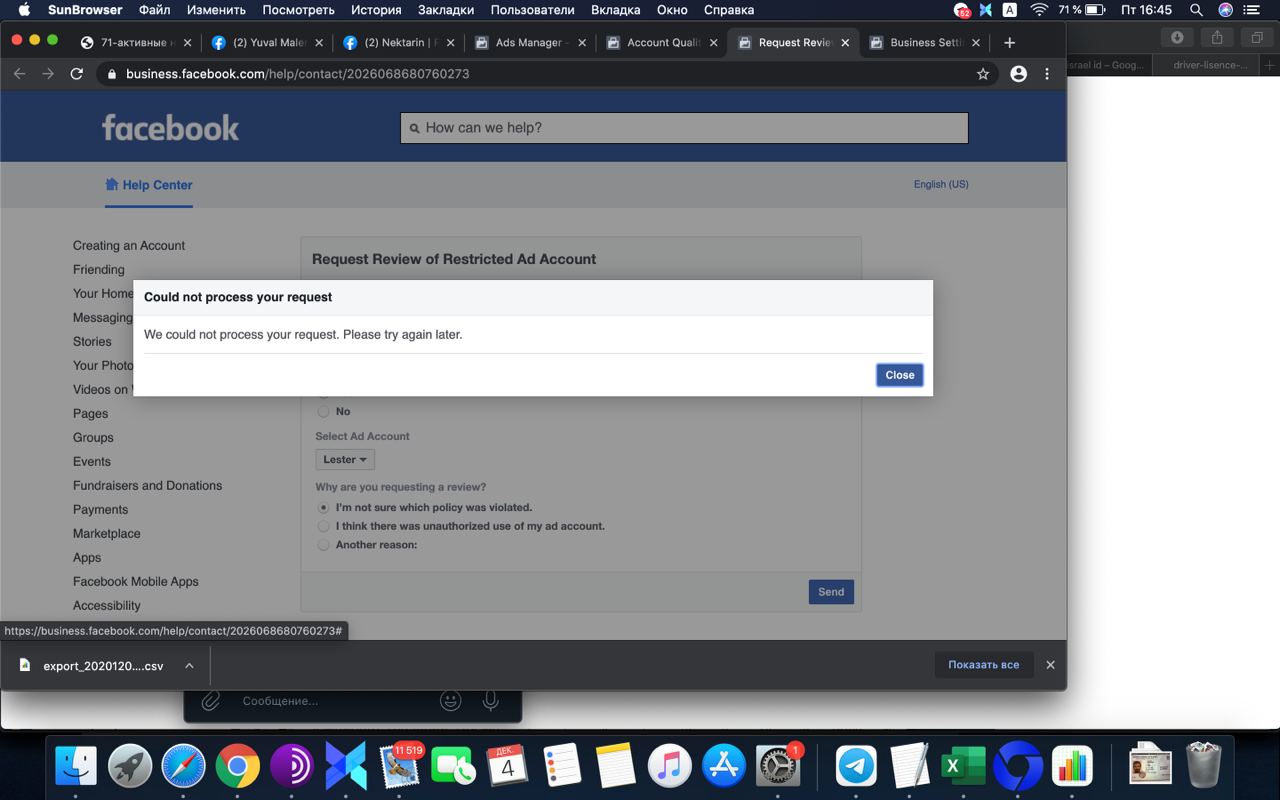Select "I'm not sure which policy was violated"
The height and width of the screenshot is (800, 1280).
coord(323,508)
